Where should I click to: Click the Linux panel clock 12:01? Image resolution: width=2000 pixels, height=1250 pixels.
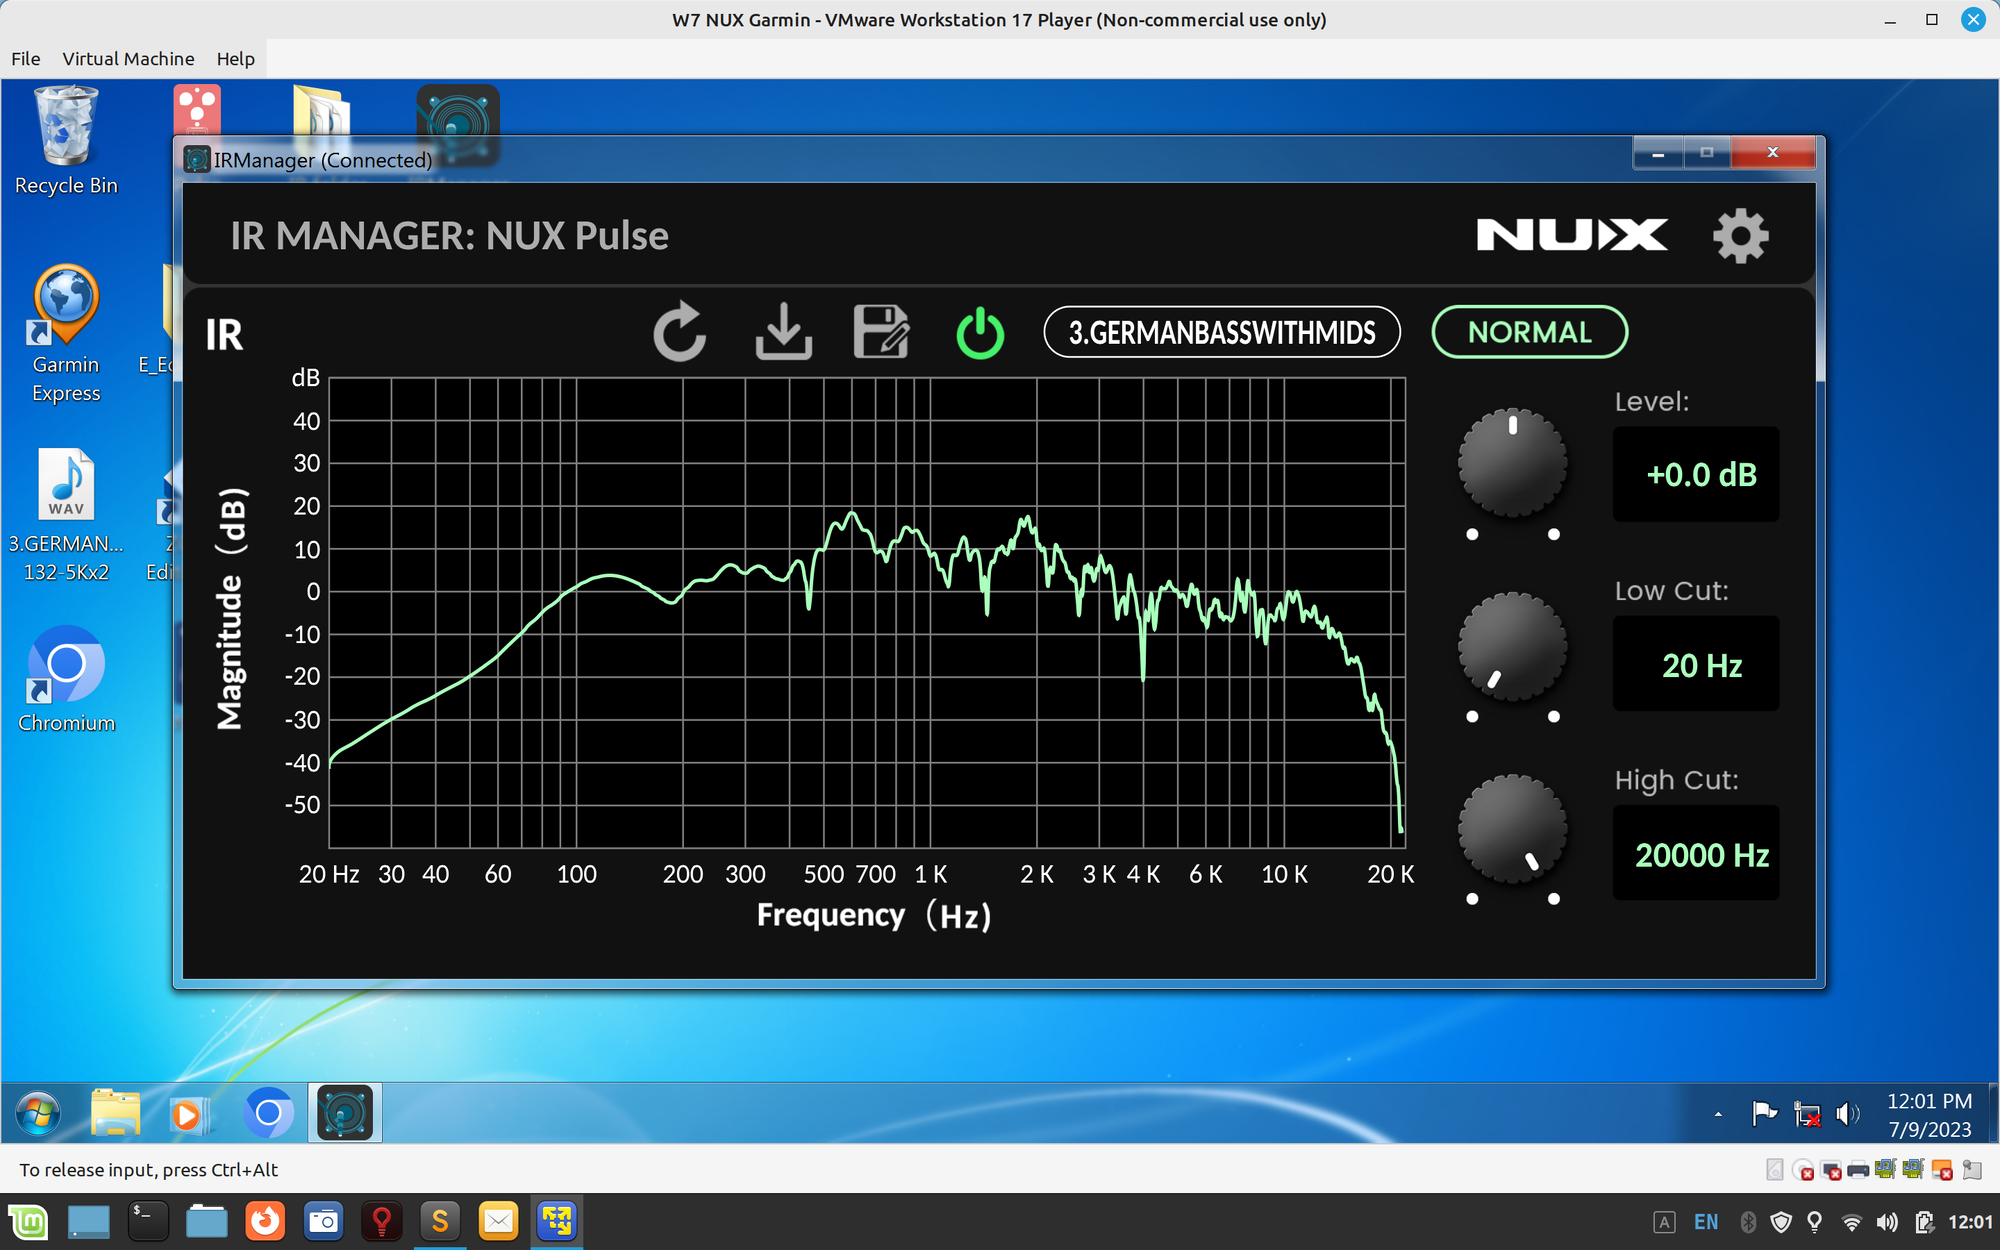coord(1971,1222)
